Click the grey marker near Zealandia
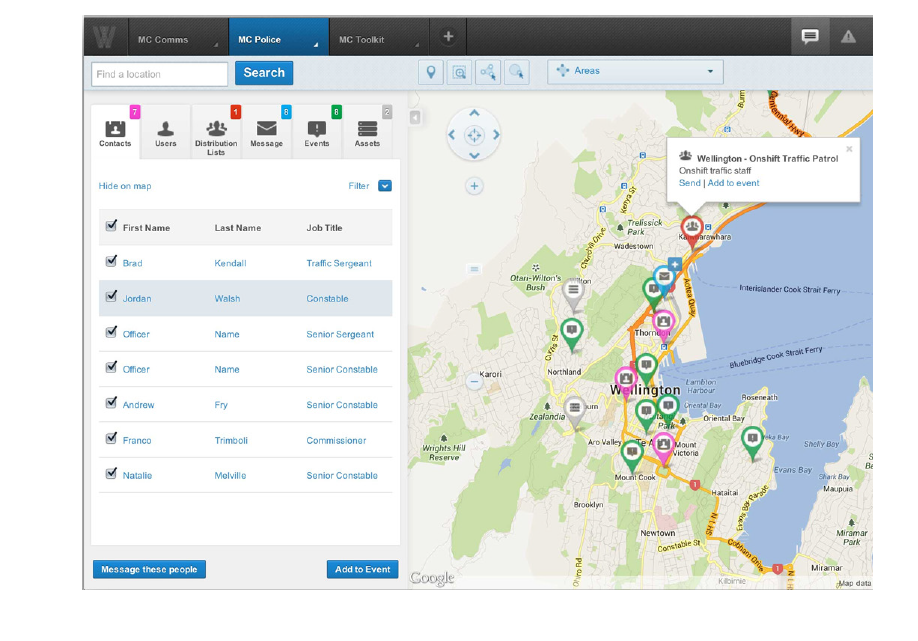This screenshot has width=918, height=641. [574, 407]
